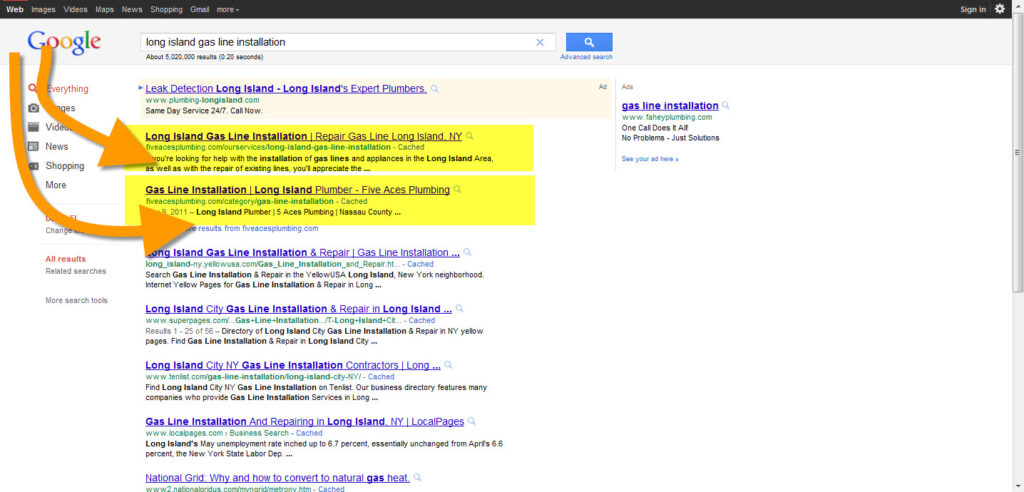
Task: Click the blue search magnifier button
Action: [589, 42]
